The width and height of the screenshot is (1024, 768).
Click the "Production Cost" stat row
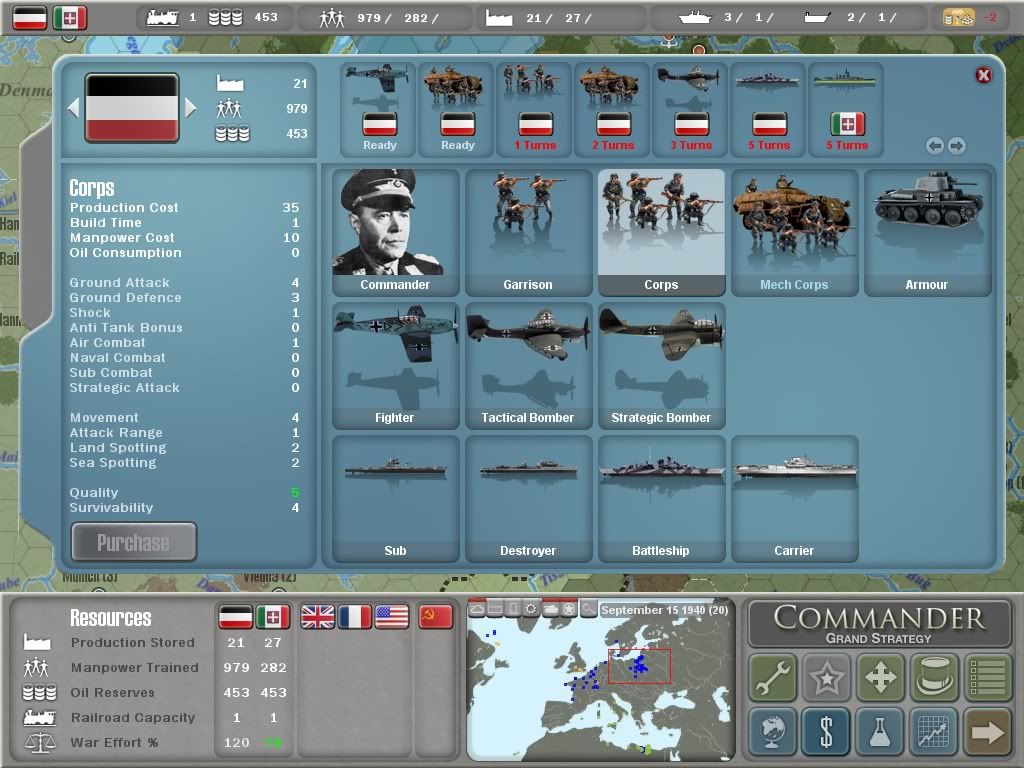point(184,208)
